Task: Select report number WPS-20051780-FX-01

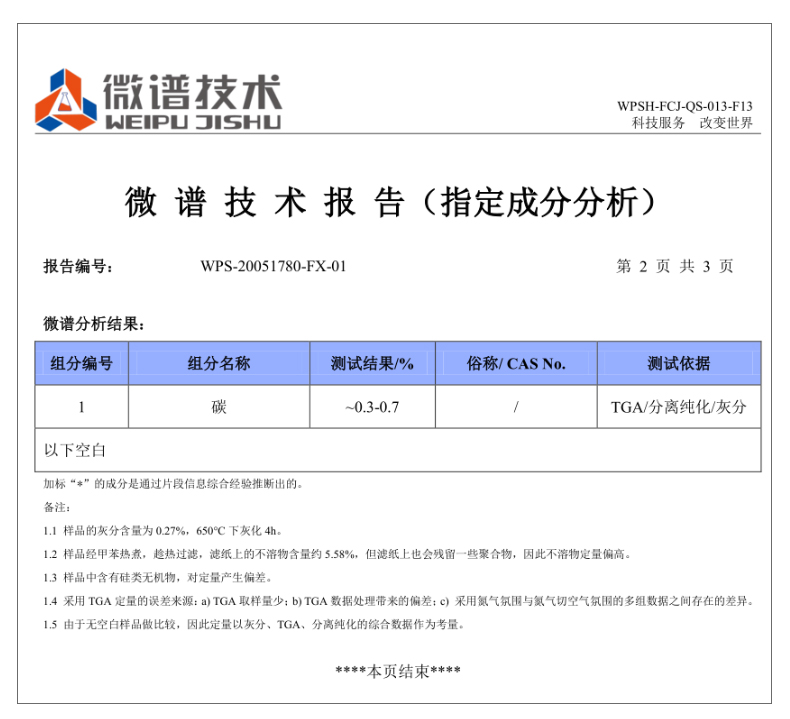Action: tap(274, 266)
